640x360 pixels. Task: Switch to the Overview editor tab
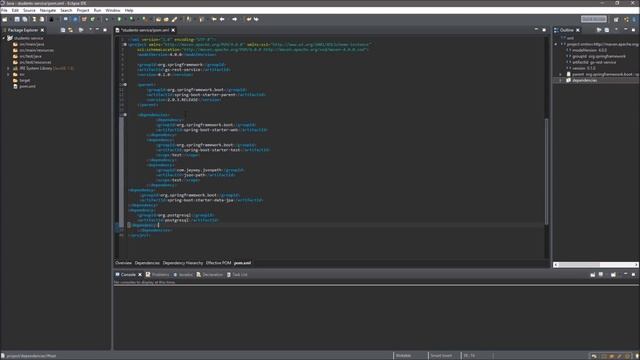123,263
